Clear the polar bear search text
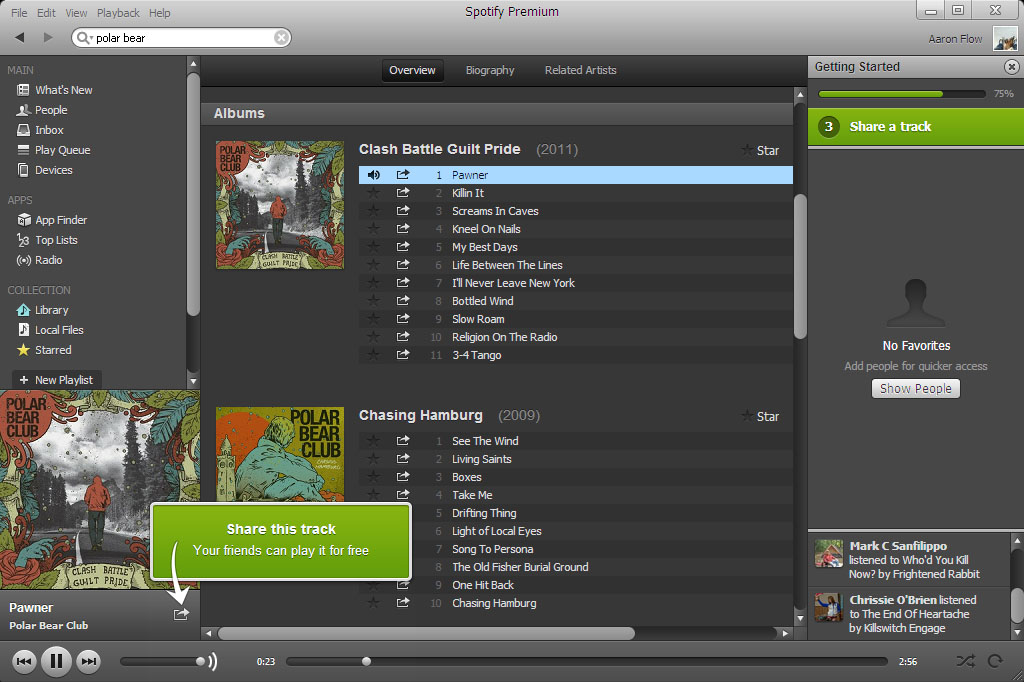The width and height of the screenshot is (1024, 682). click(x=281, y=38)
